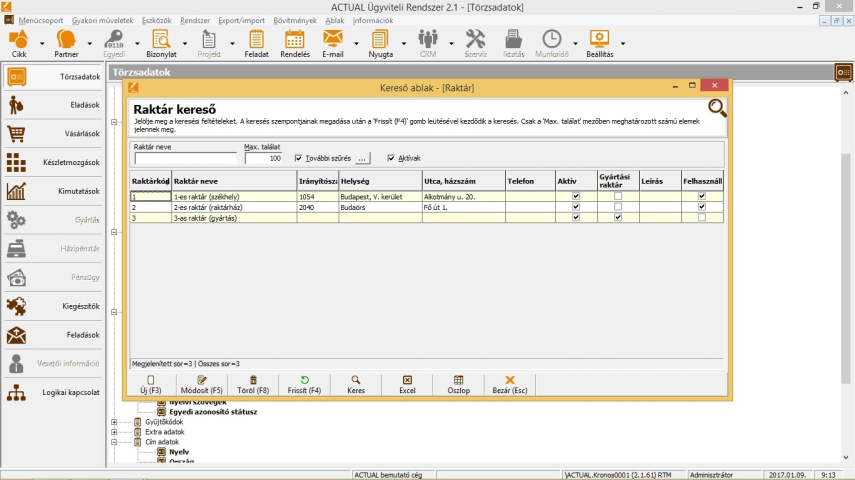Click the Excel export button

point(407,385)
